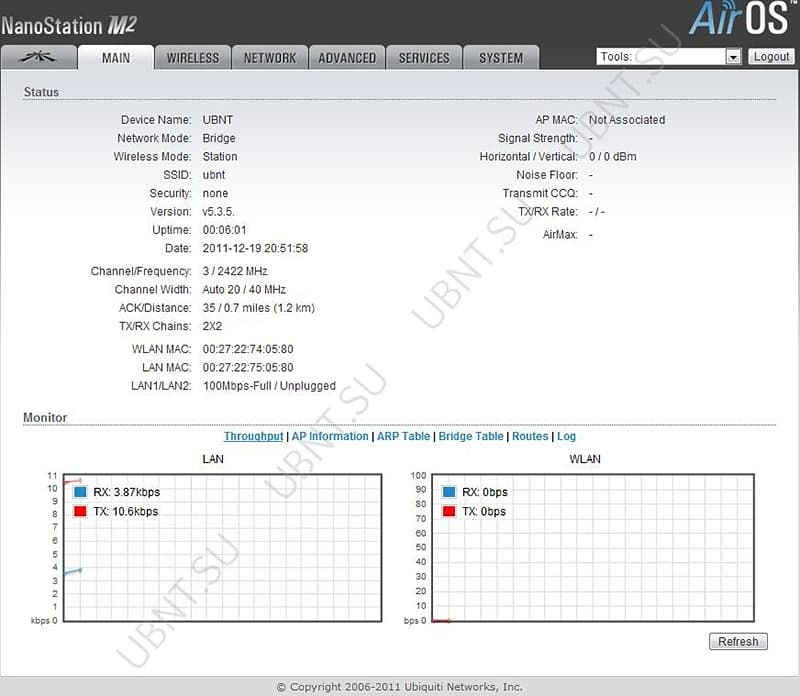
Task: Click the LAN RX: 3.87kbps reading
Action: 127,492
